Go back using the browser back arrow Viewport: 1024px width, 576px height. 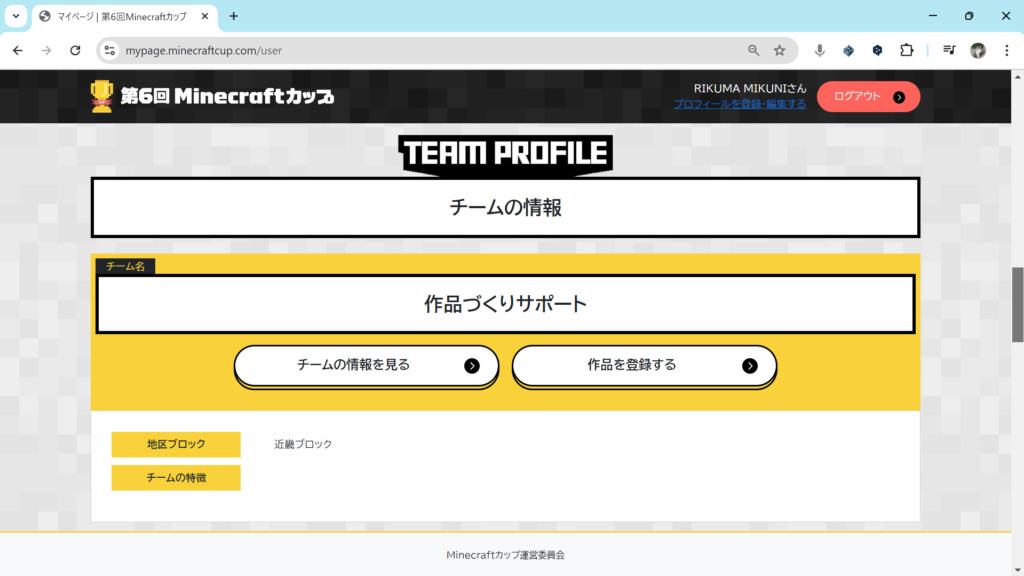click(18, 51)
